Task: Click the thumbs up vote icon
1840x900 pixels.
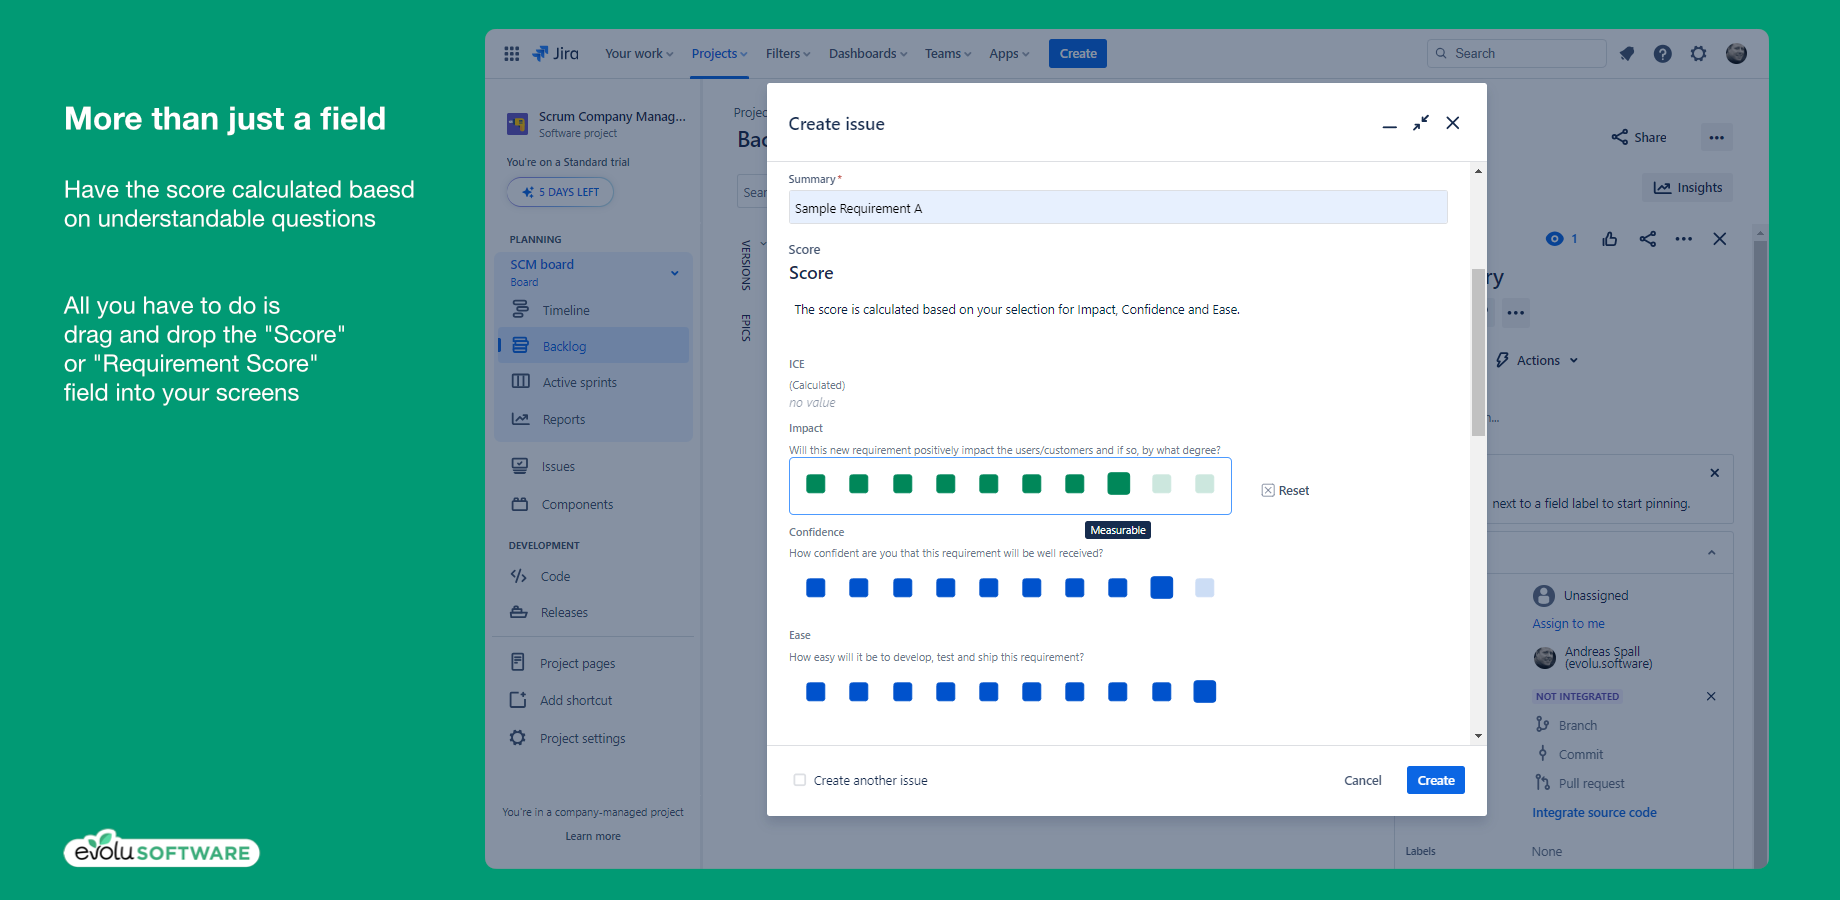Action: [1609, 239]
